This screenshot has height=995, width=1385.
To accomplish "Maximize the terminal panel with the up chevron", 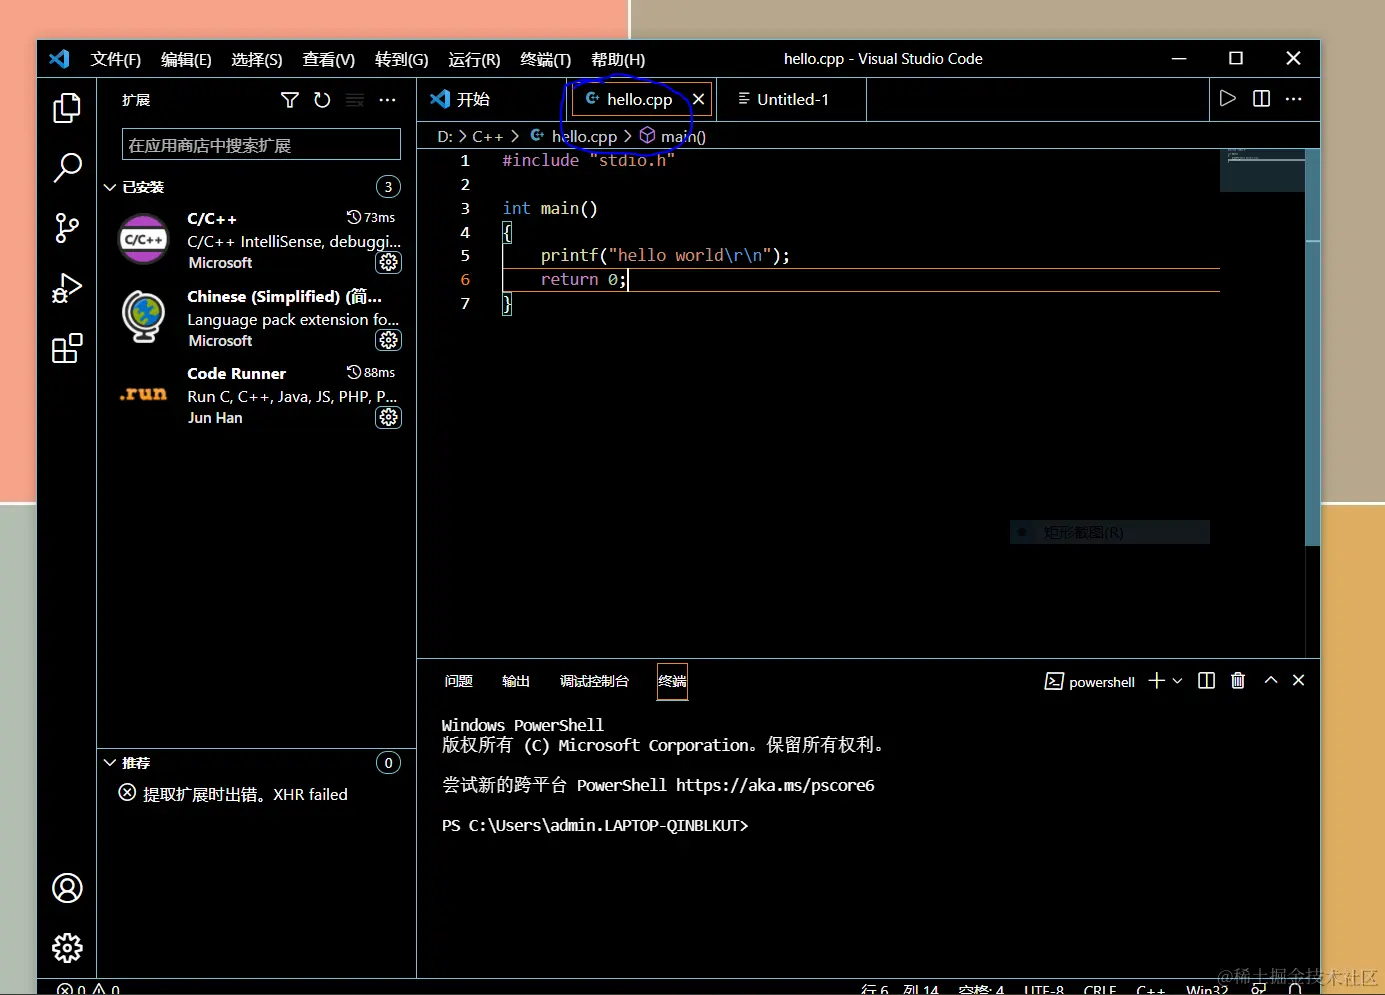I will click(1271, 680).
